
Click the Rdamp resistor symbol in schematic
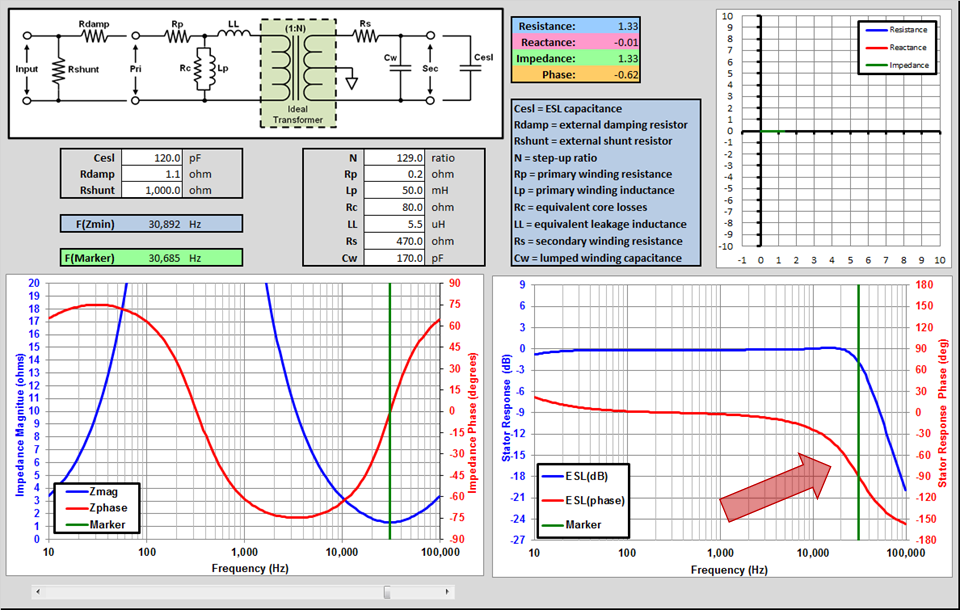[x=95, y=36]
